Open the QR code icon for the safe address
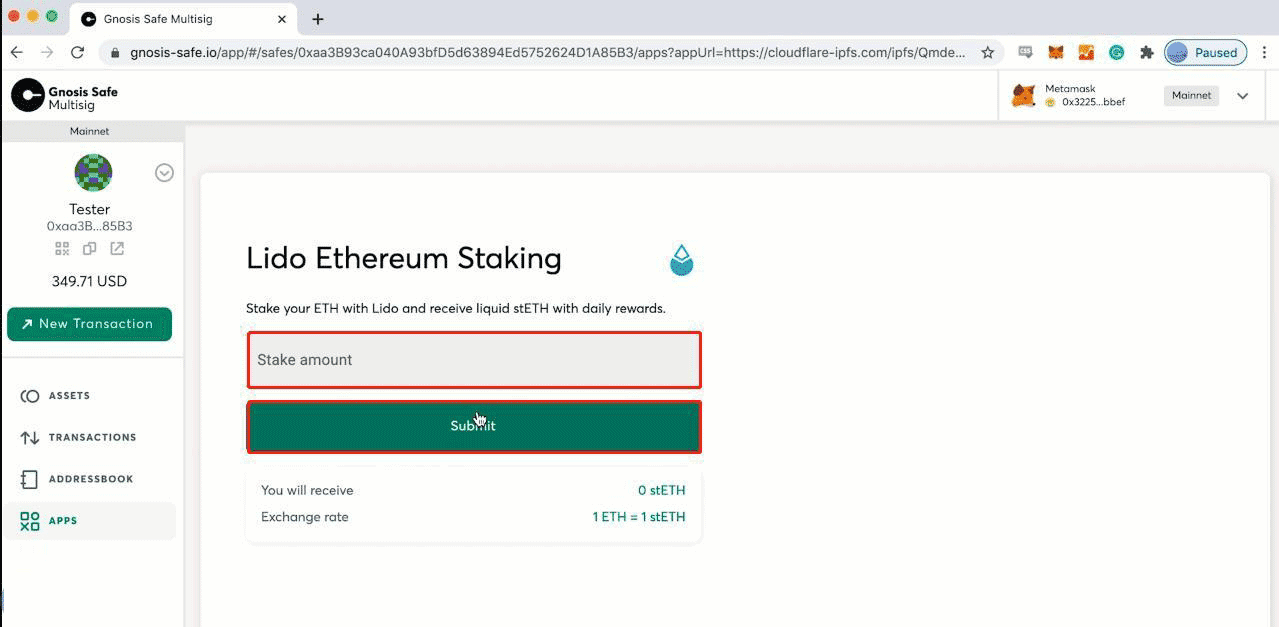Viewport: 1279px width, 627px height. (x=62, y=248)
